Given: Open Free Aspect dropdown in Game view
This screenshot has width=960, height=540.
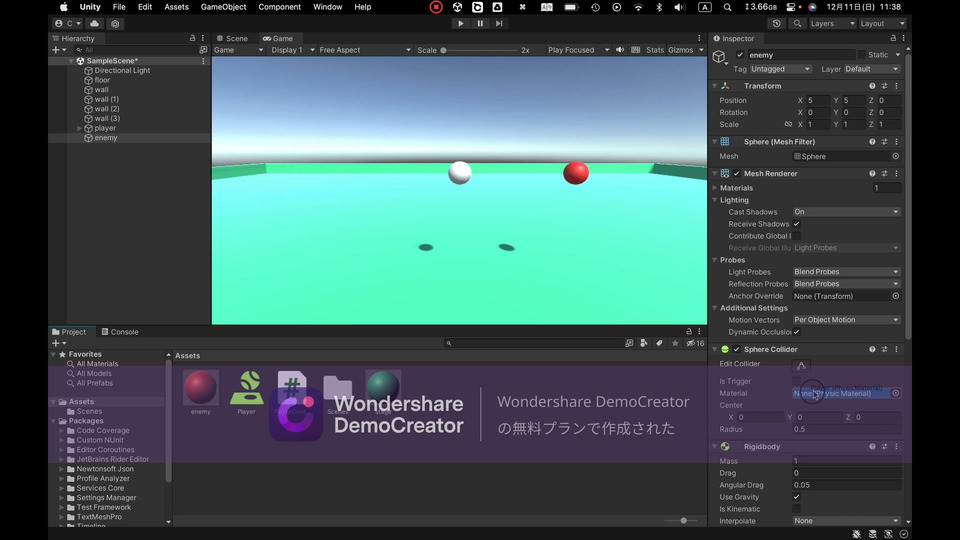Looking at the screenshot, I should pos(365,50).
